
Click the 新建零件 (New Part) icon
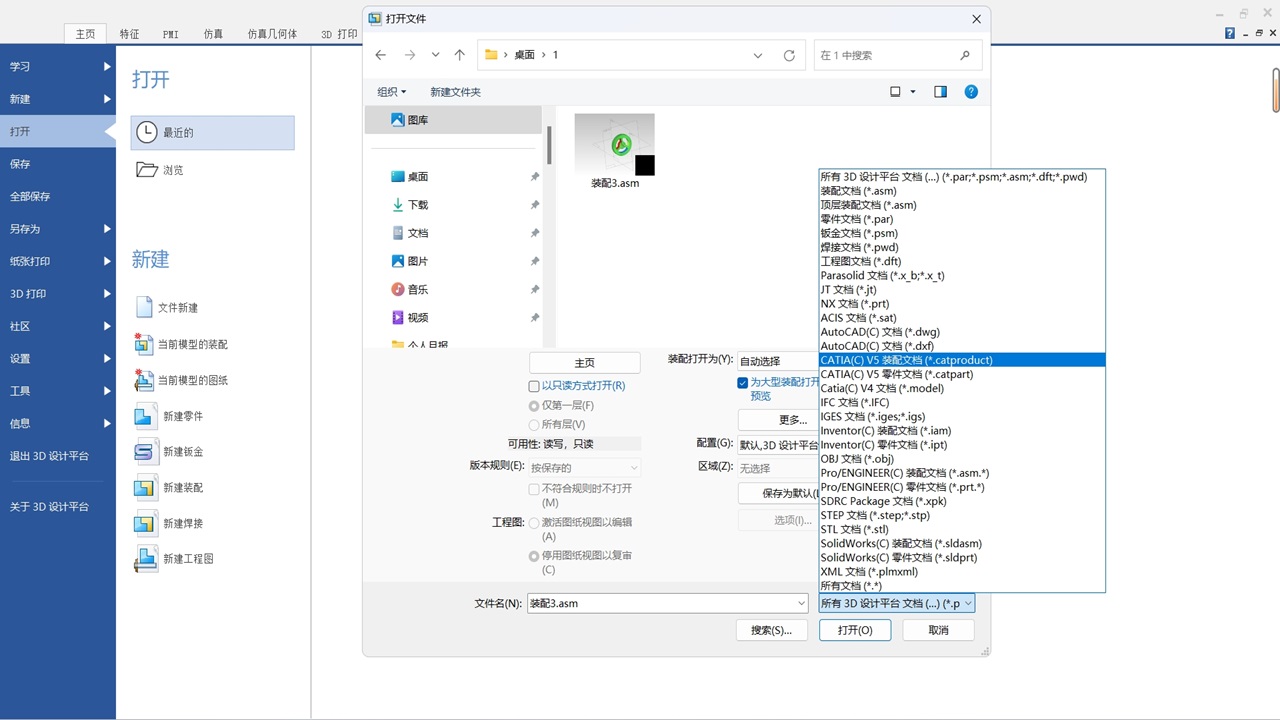(145, 416)
